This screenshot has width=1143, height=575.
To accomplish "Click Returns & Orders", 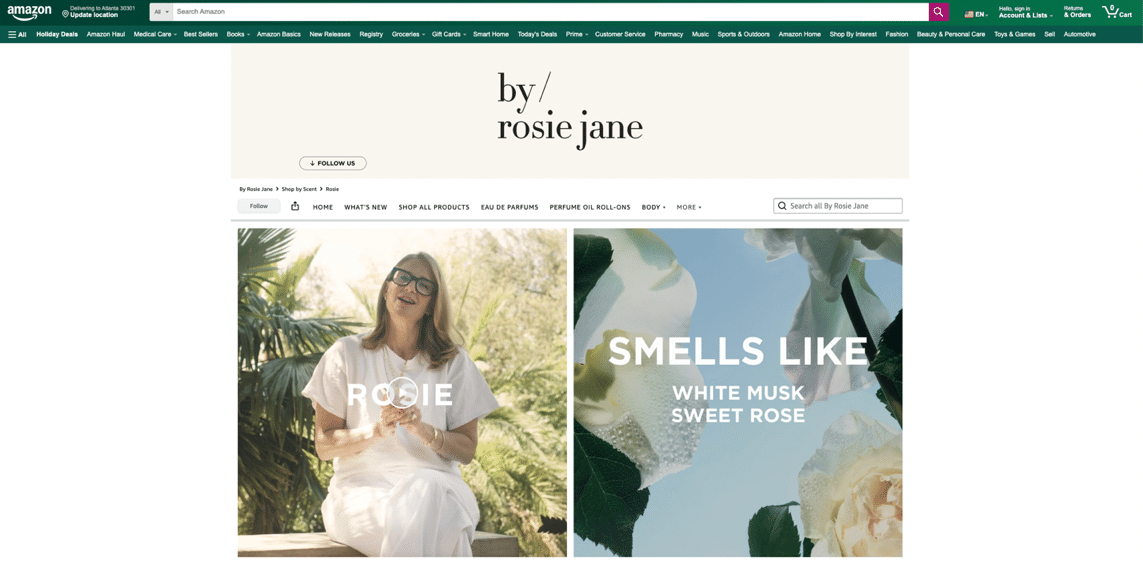I will pos(1077,12).
